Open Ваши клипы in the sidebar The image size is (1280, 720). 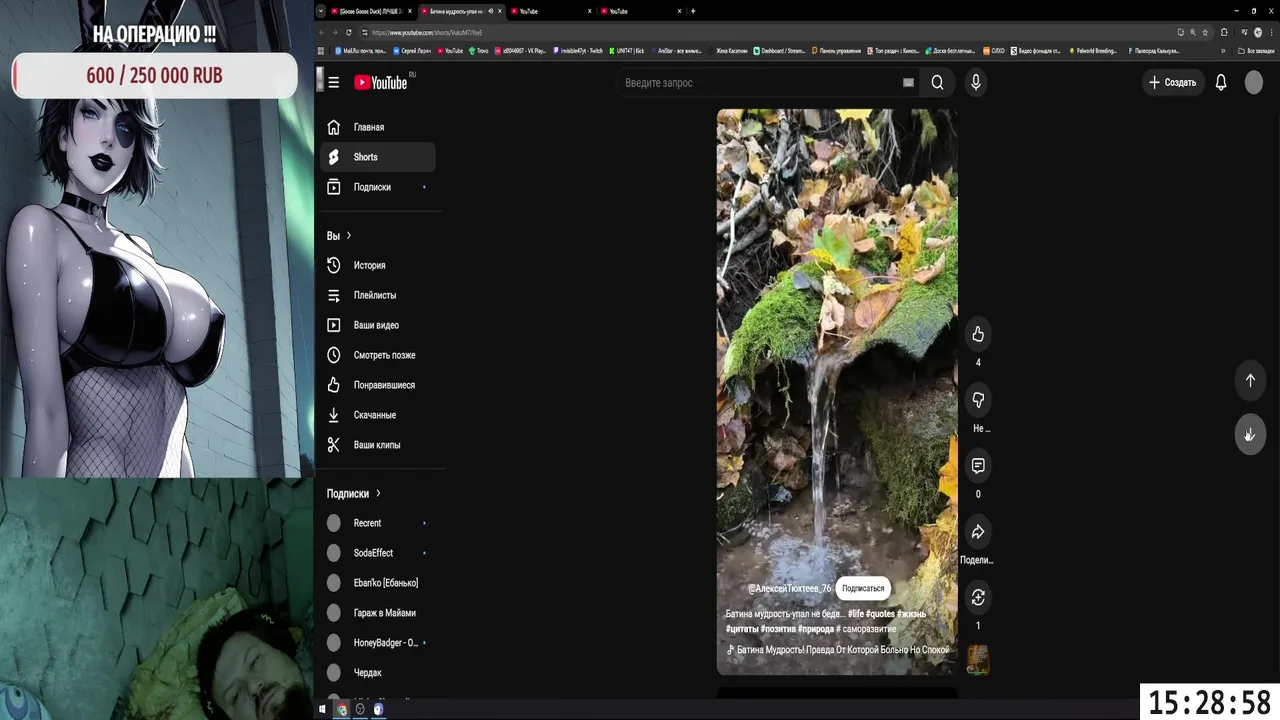[x=378, y=445]
